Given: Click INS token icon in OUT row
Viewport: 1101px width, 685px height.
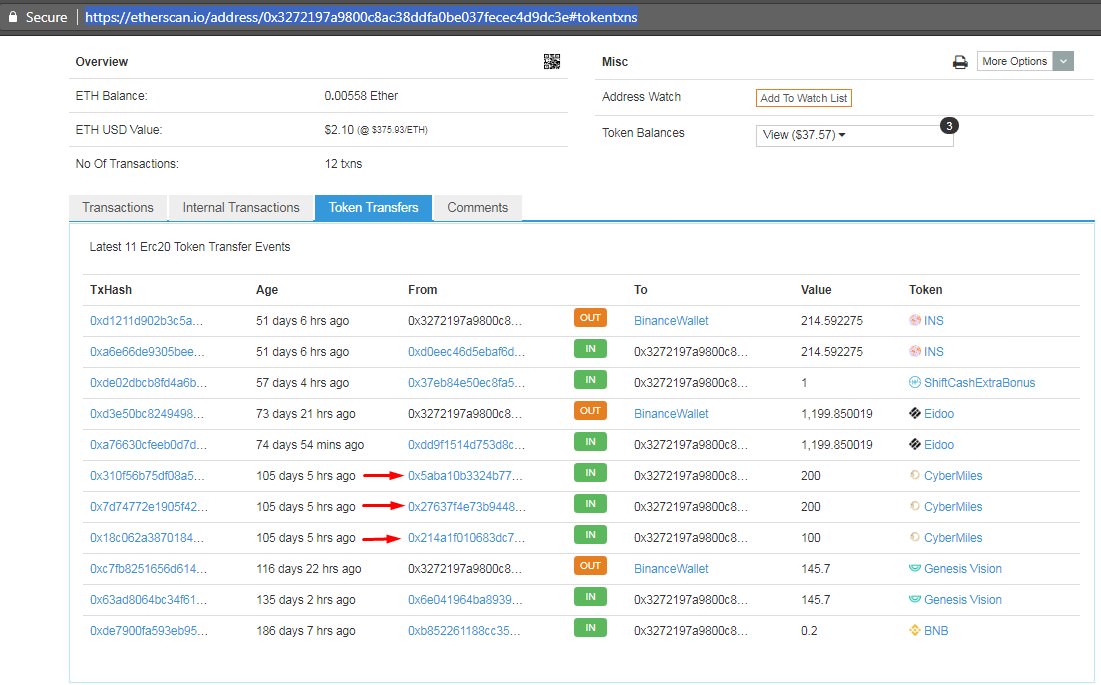Looking at the screenshot, I should pos(915,320).
